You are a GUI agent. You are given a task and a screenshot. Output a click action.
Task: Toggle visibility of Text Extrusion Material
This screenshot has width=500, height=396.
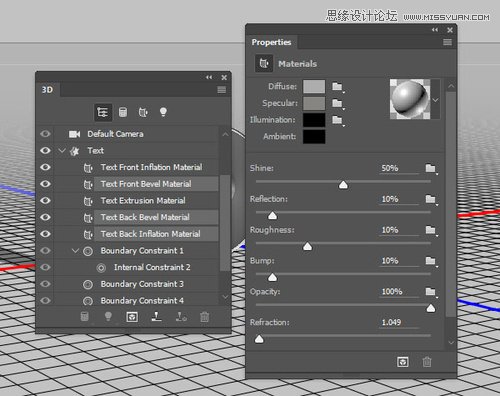[45, 201]
